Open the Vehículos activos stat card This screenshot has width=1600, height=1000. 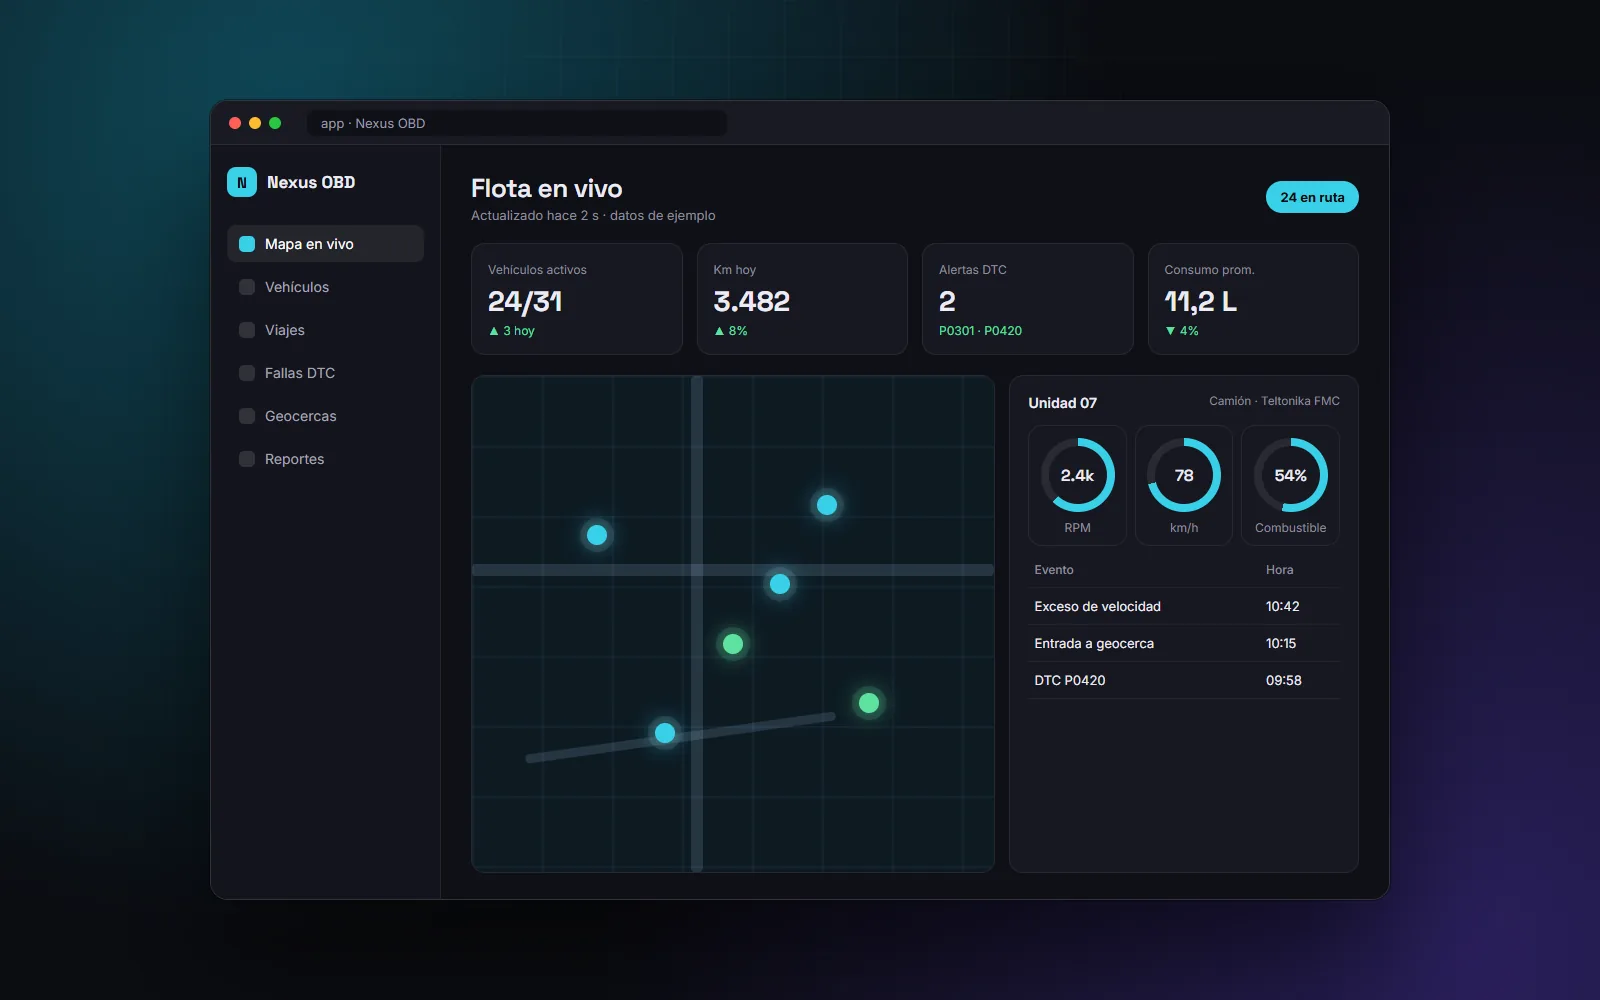tap(577, 299)
